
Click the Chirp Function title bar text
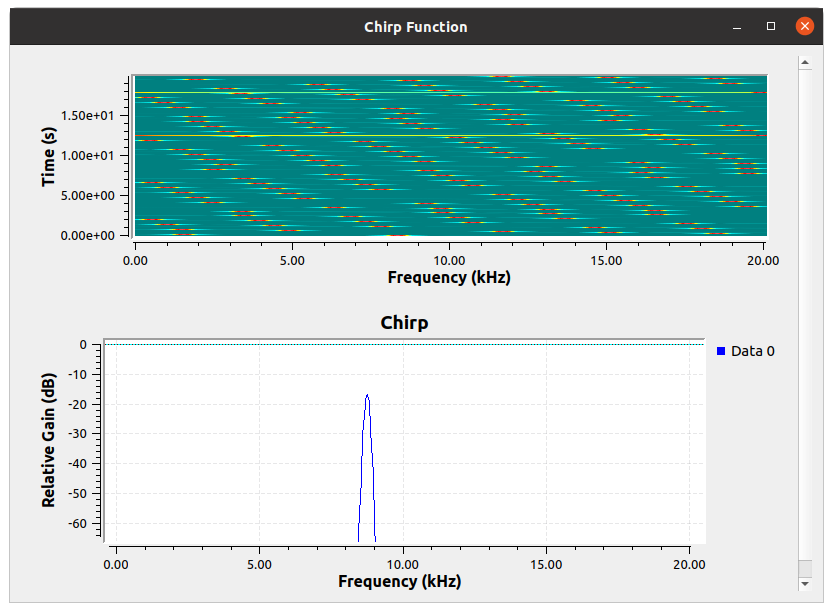point(415,27)
